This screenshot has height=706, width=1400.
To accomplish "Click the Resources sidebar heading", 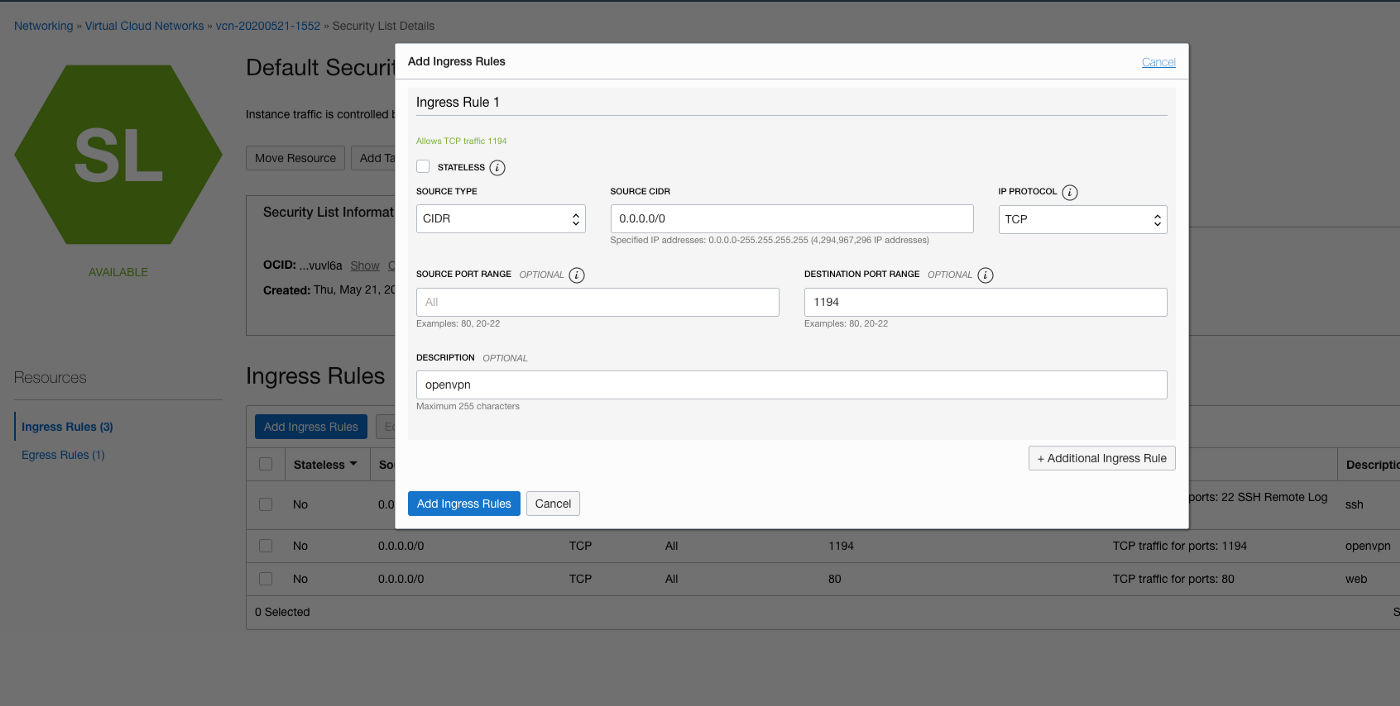I will click(50, 378).
